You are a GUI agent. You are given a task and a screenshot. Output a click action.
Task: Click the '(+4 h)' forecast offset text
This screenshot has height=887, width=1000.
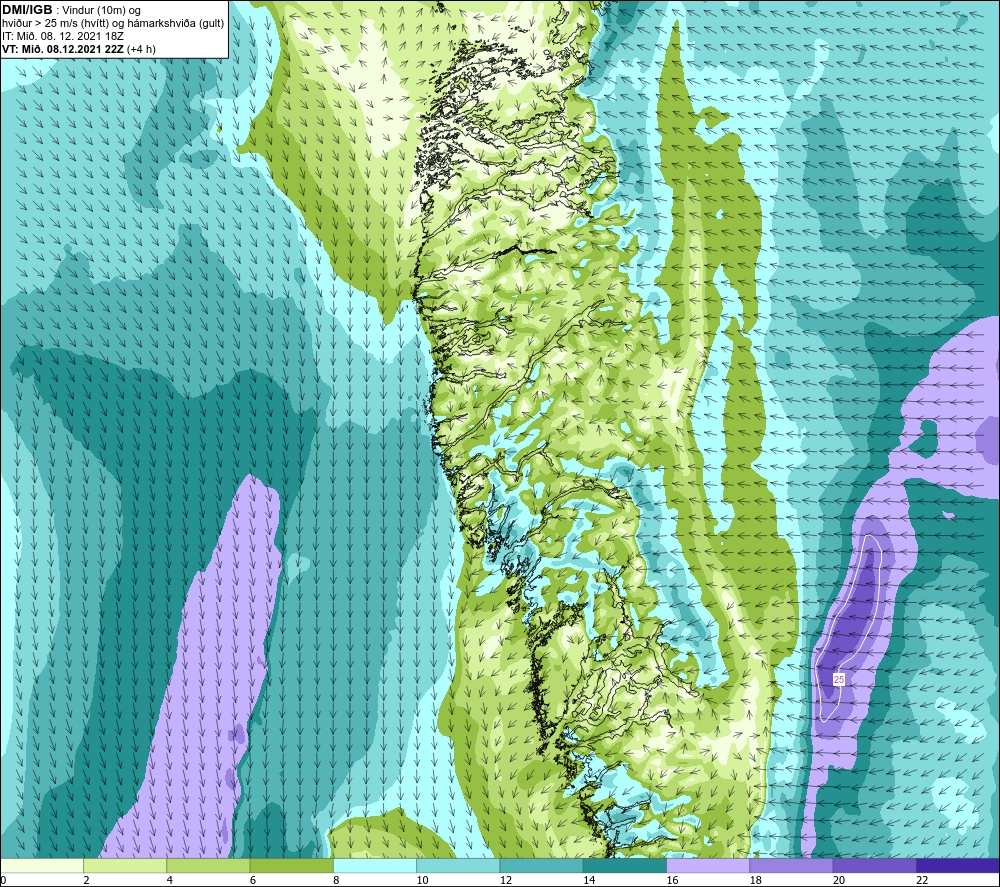142,49
